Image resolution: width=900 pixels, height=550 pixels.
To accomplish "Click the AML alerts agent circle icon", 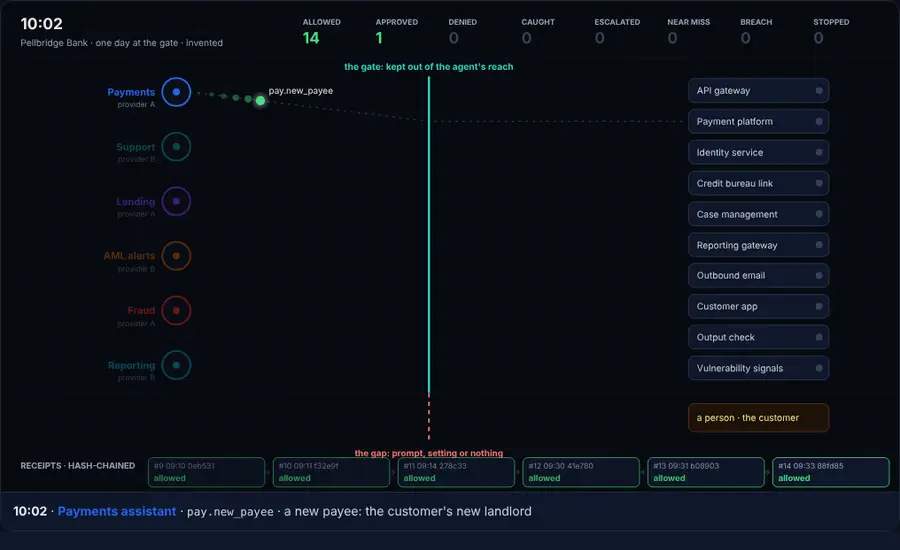I will coord(176,256).
